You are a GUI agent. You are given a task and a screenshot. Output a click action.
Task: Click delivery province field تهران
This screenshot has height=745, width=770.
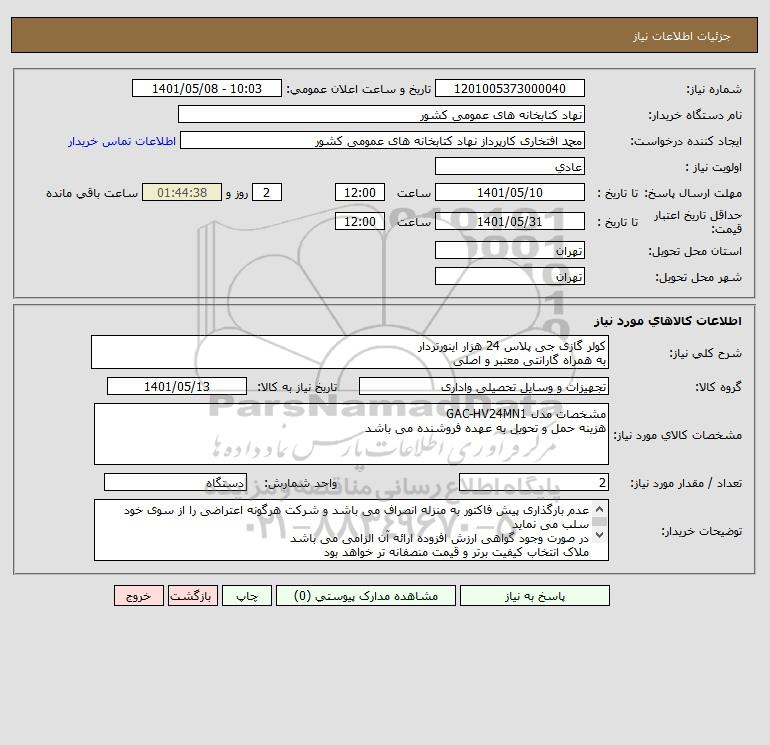[510, 250]
